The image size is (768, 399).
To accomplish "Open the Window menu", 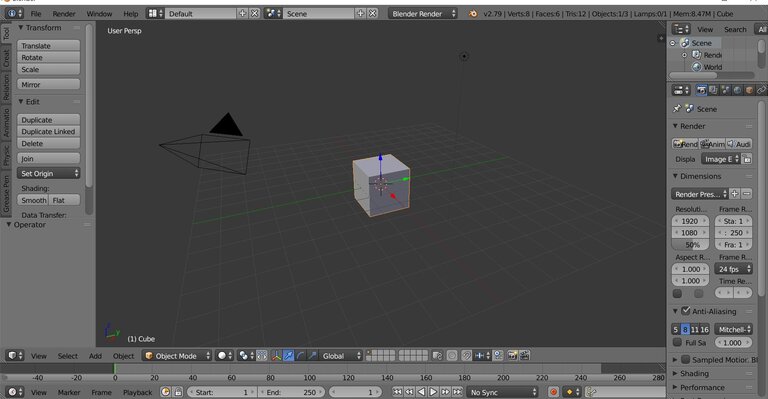I will click(99, 14).
